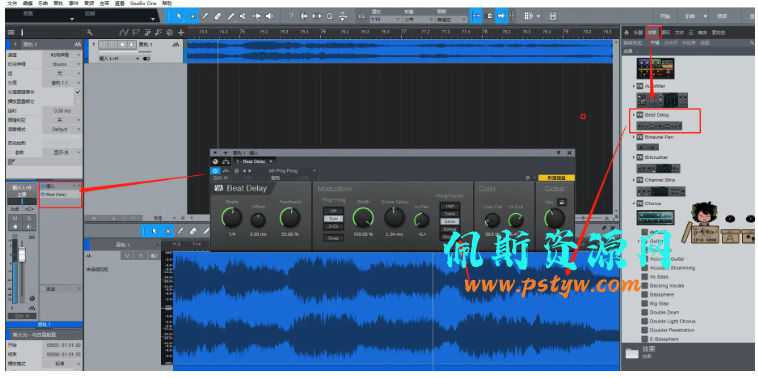
Task: Set Ping-Pong mode to Off
Action: [x=334, y=211]
